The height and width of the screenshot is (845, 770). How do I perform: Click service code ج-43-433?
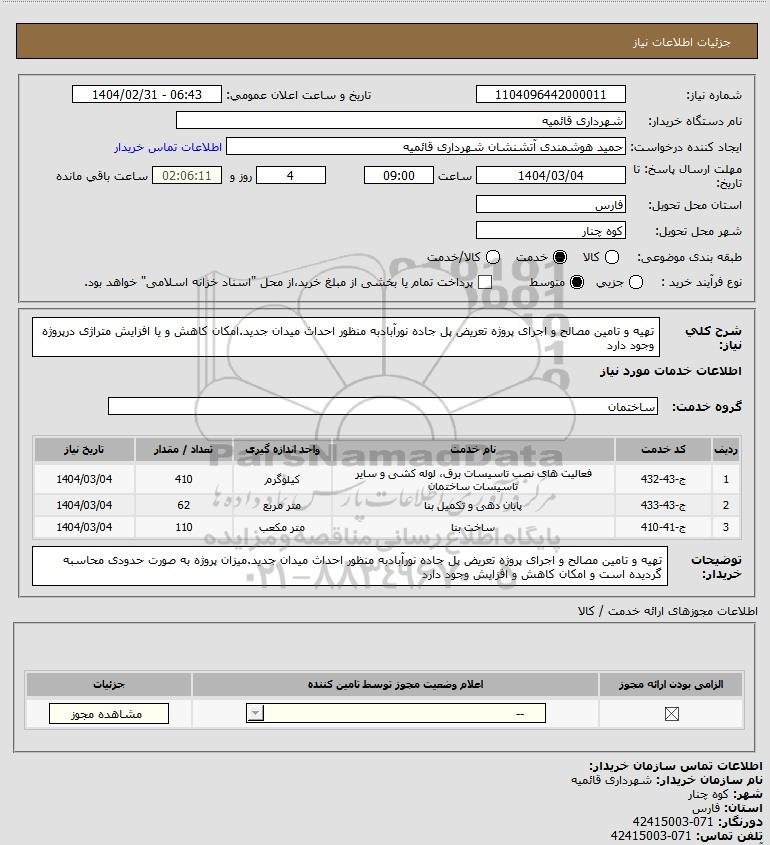coord(663,505)
